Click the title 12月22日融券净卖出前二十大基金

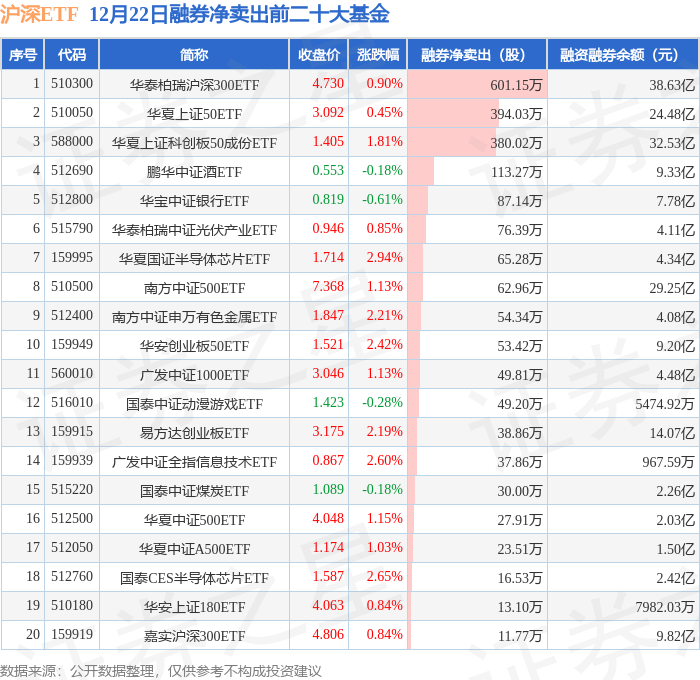[x=239, y=14]
